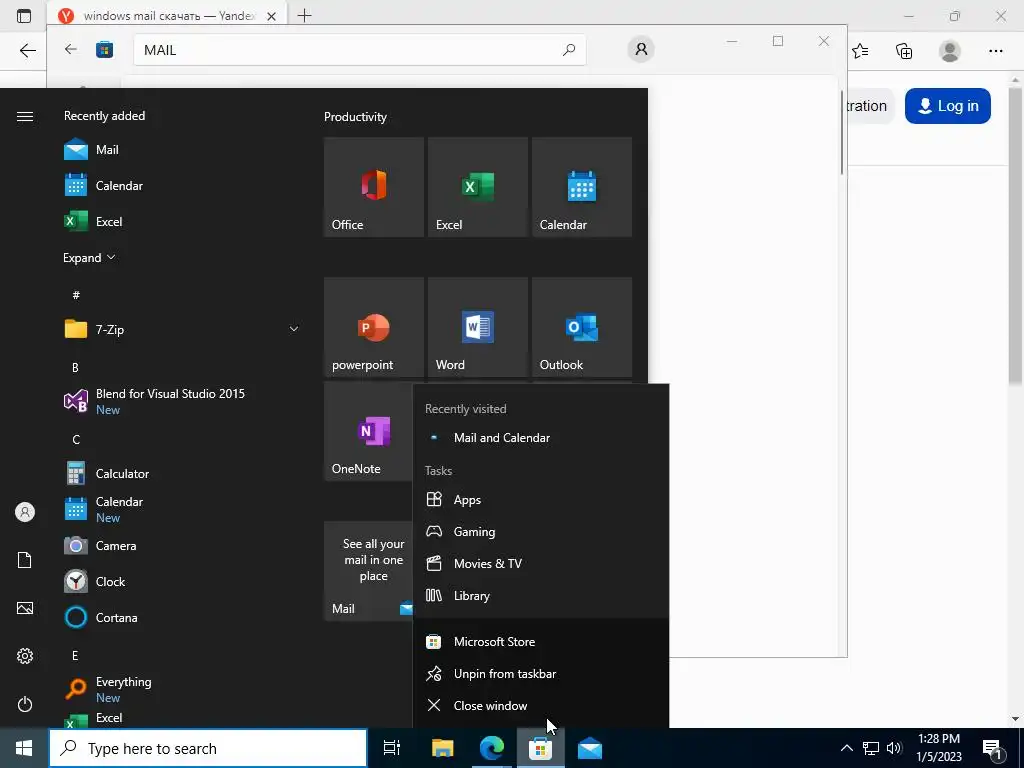
Task: Show hidden system tray icons
Action: pyautogui.click(x=846, y=748)
